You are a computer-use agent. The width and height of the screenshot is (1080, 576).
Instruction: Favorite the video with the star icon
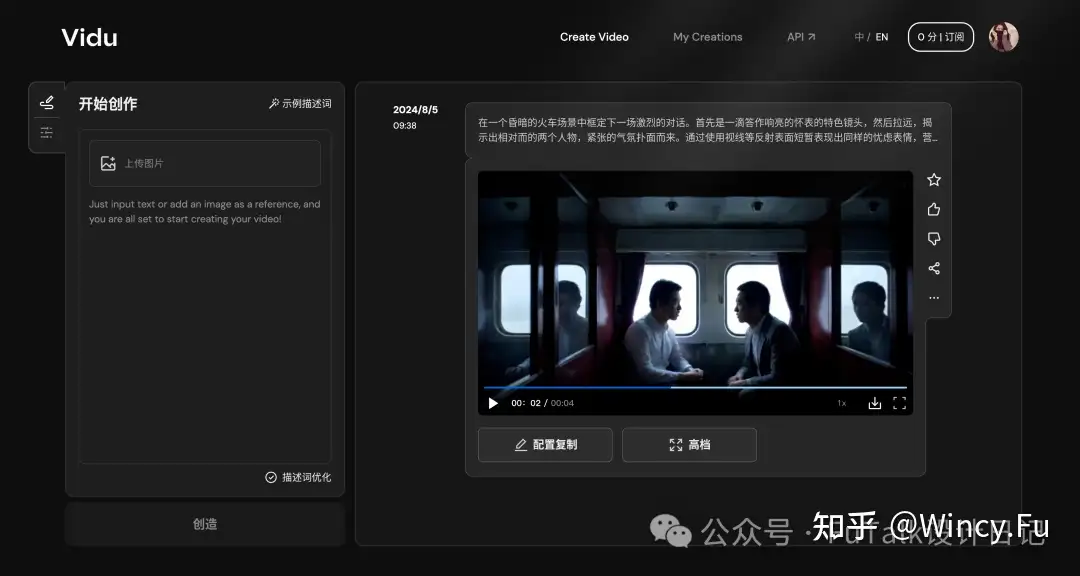[x=933, y=179]
